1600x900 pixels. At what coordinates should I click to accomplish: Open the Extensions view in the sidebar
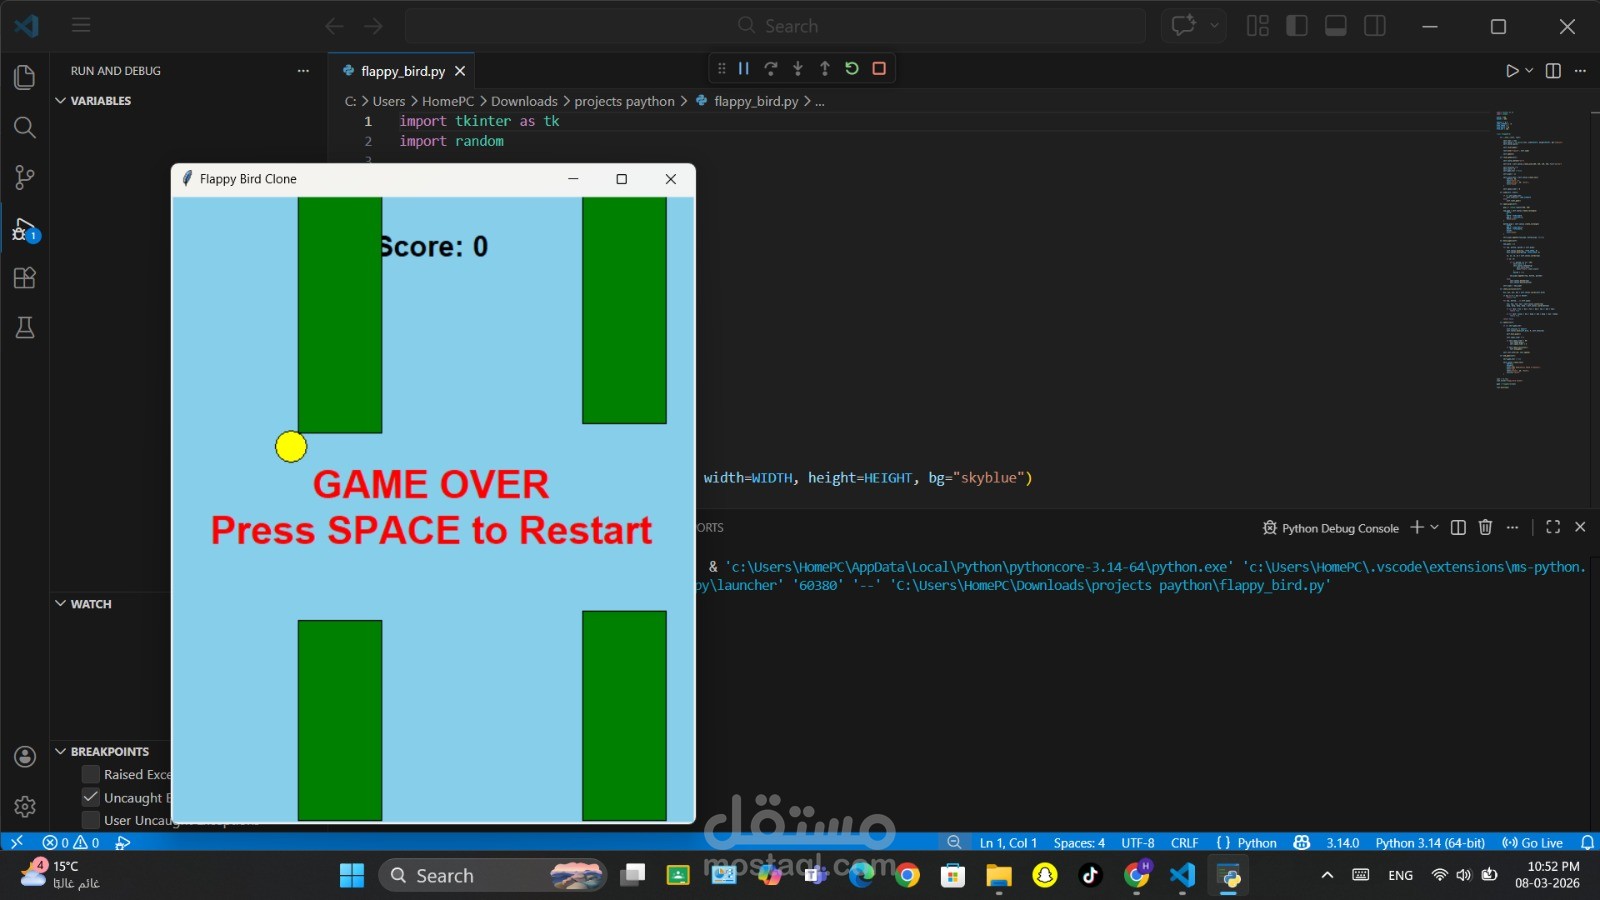pos(24,278)
